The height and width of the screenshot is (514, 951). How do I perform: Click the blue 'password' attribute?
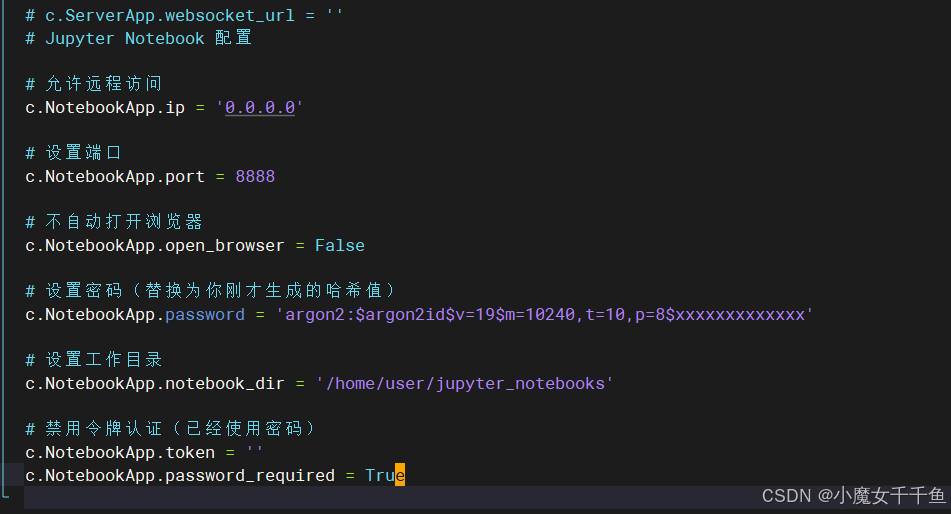(x=205, y=315)
